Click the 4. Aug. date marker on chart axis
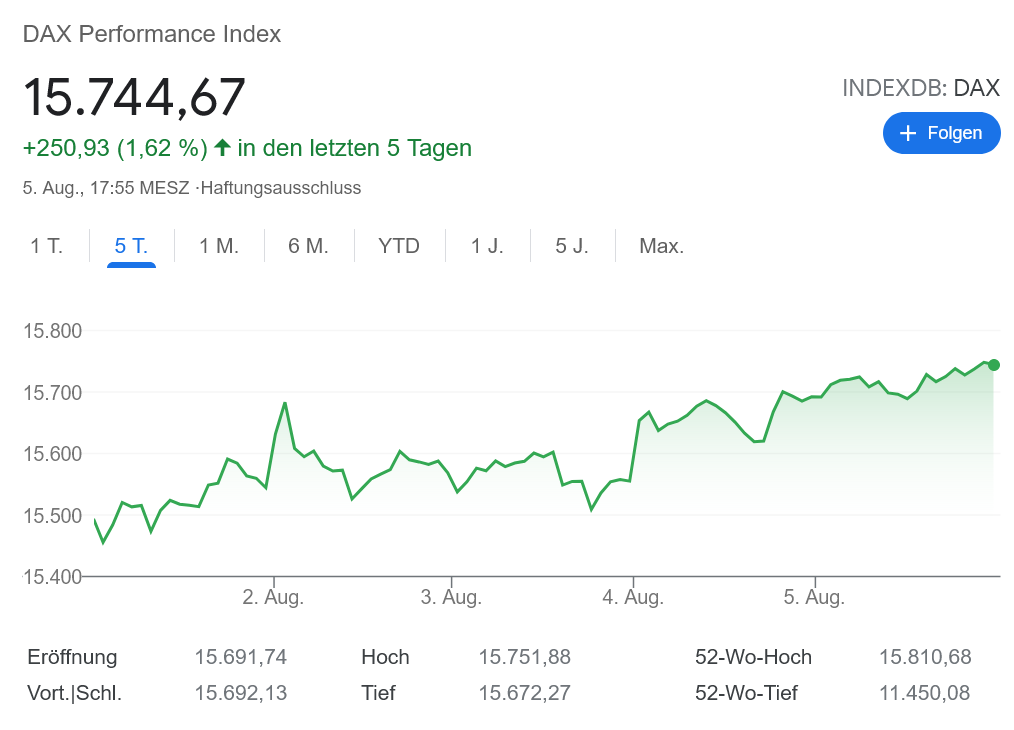The width and height of the screenshot is (1014, 730). tap(631, 598)
